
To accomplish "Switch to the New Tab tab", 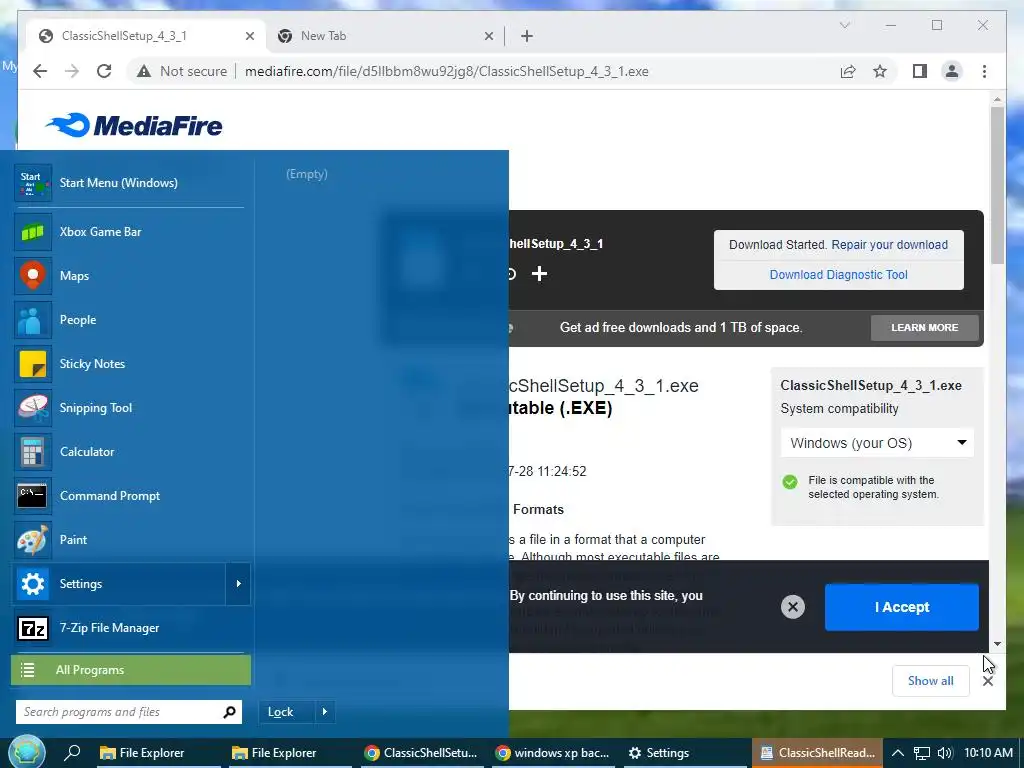I will point(385,36).
